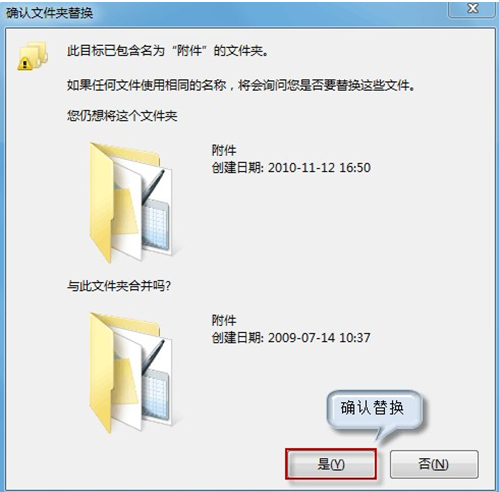Click the 附件 name above the 2009 date

(x=224, y=321)
